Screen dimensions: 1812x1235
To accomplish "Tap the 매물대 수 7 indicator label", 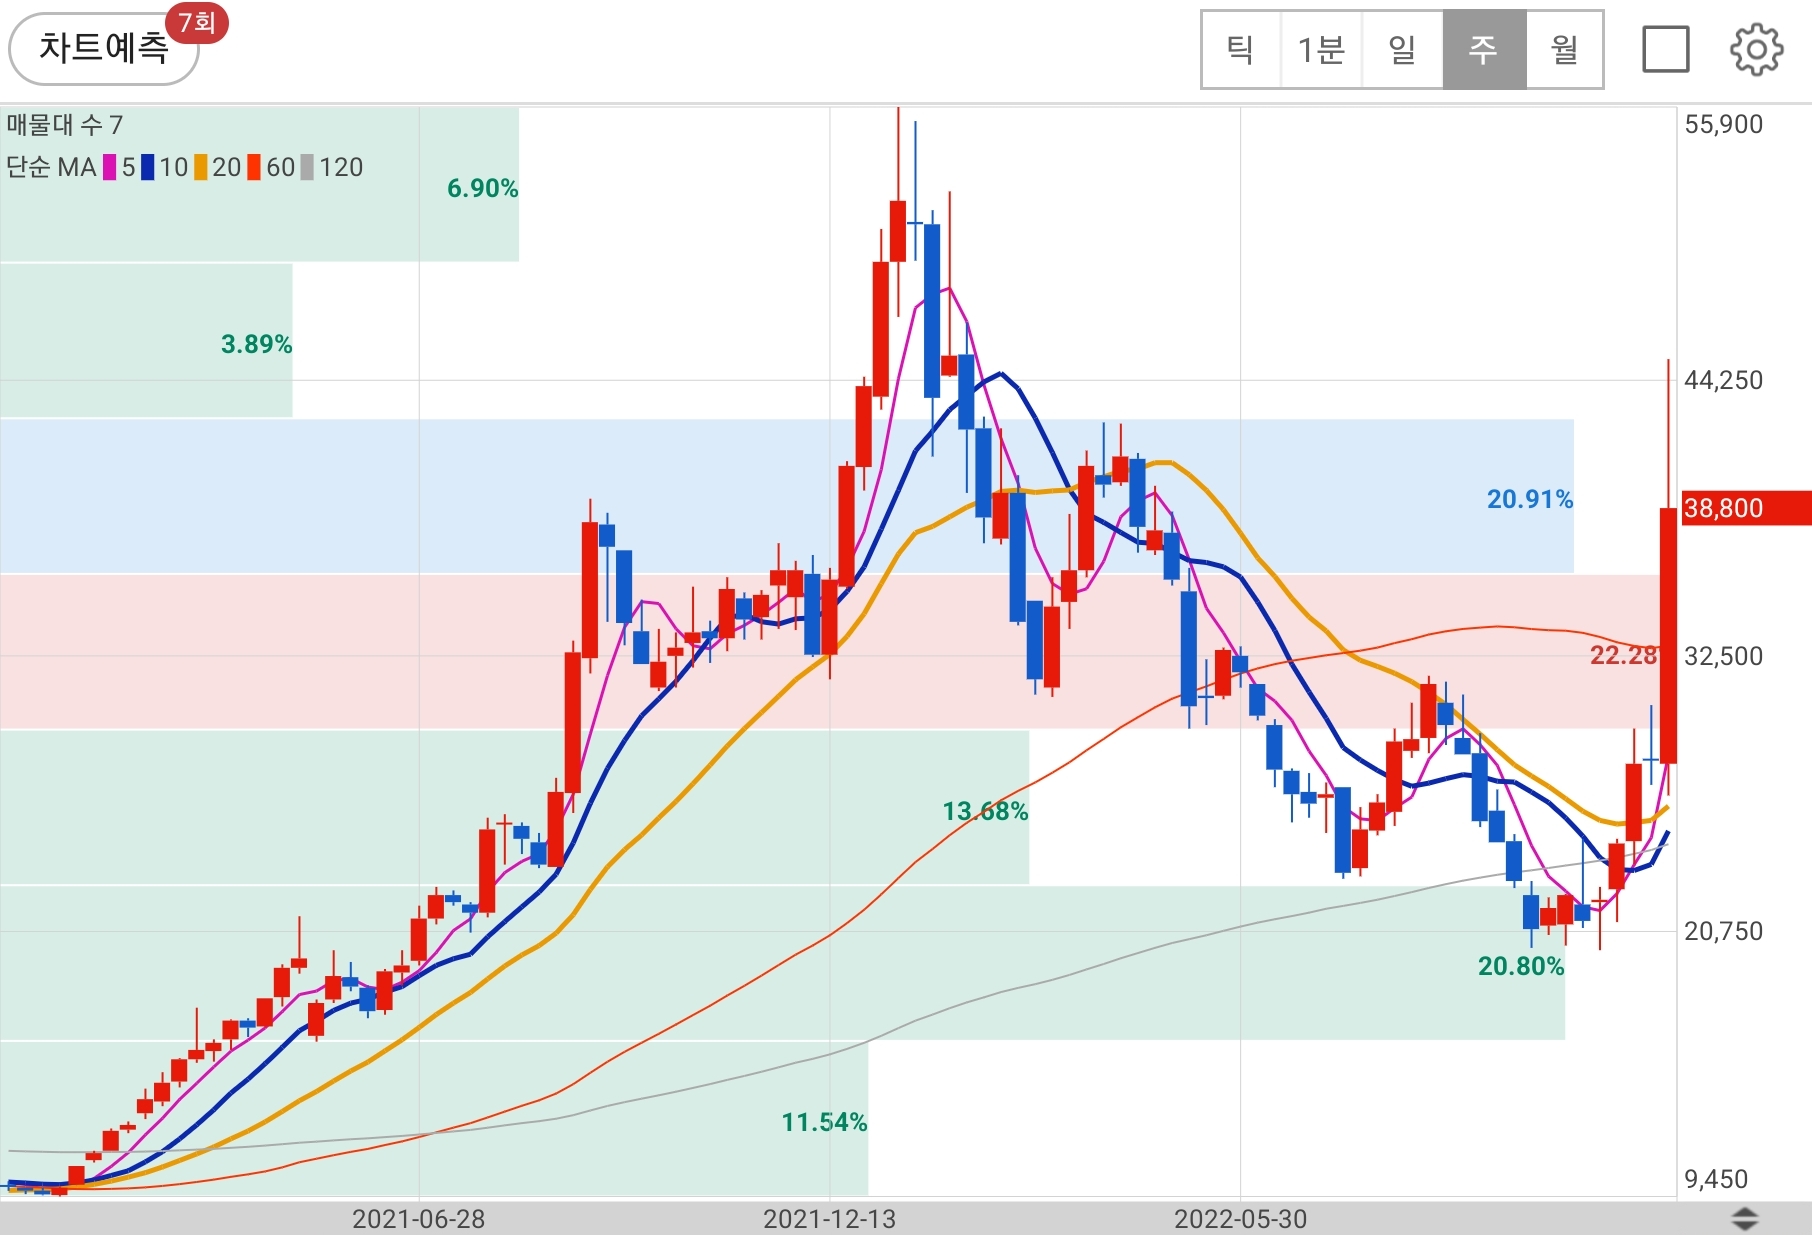I will coord(65,125).
